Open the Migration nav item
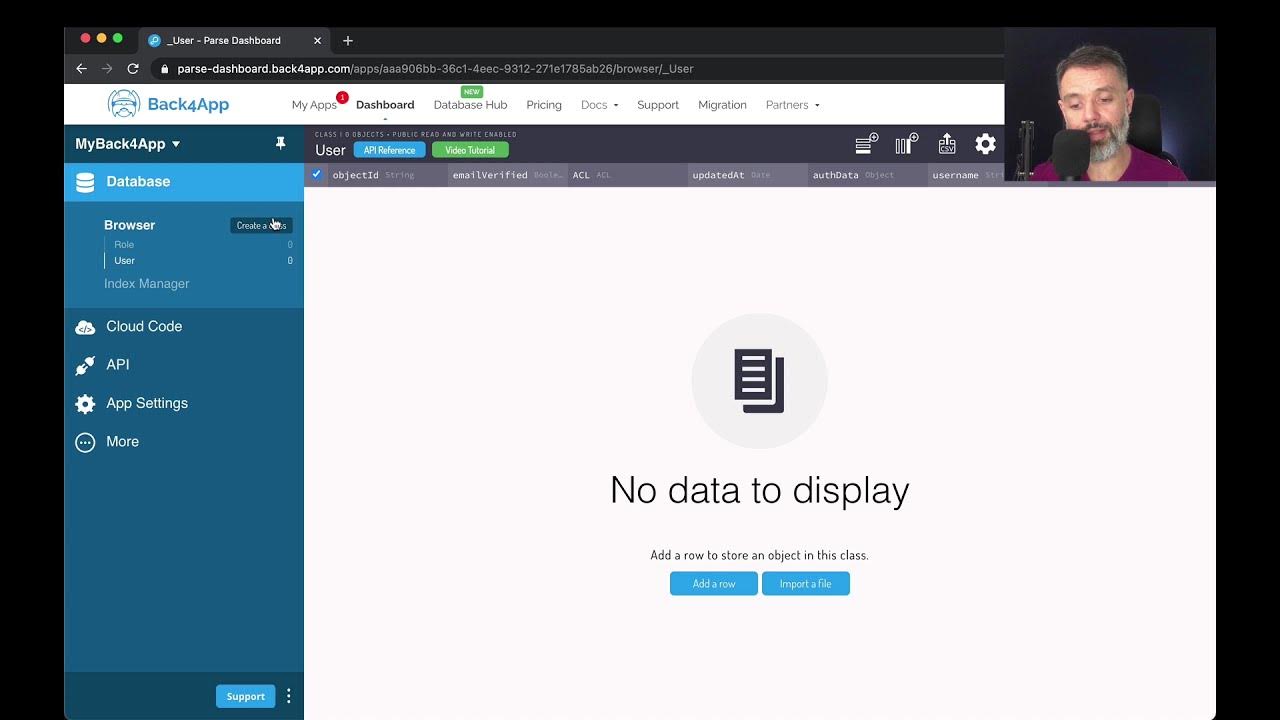This screenshot has width=1280, height=720. (x=722, y=105)
